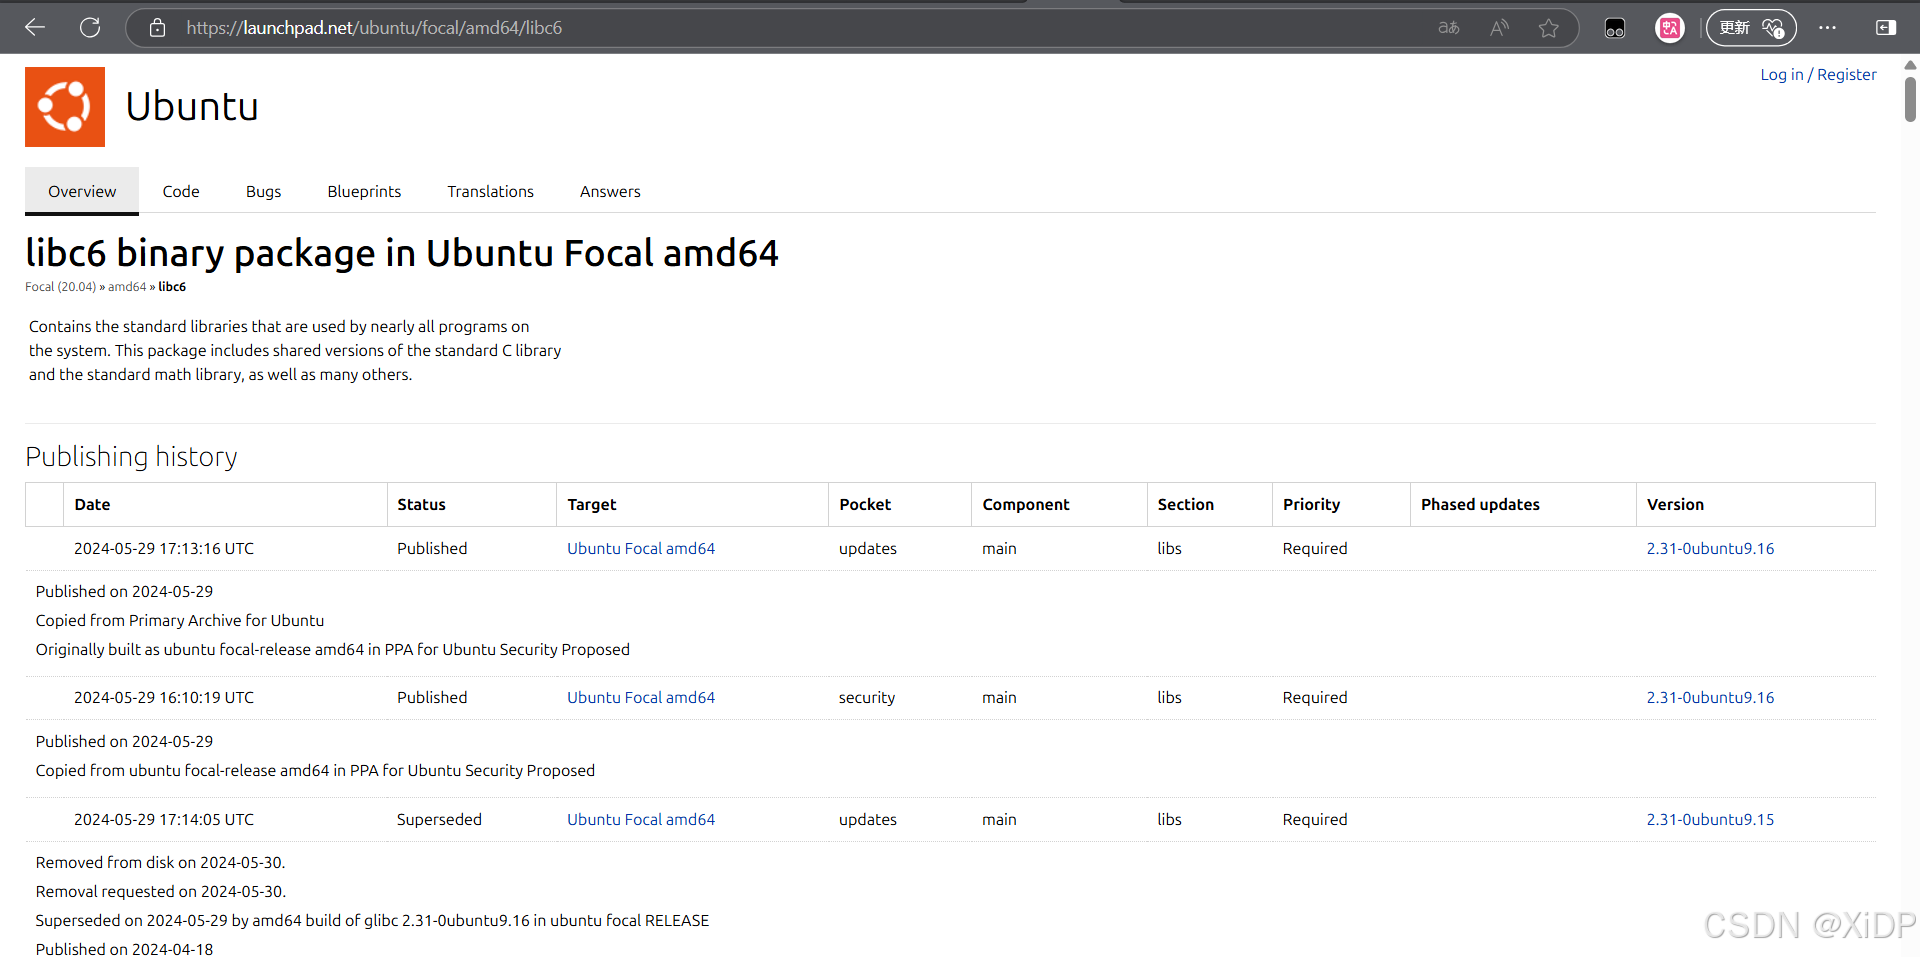Image resolution: width=1920 pixels, height=957 pixels.
Task: Reload the page with refresh icon
Action: point(90,28)
